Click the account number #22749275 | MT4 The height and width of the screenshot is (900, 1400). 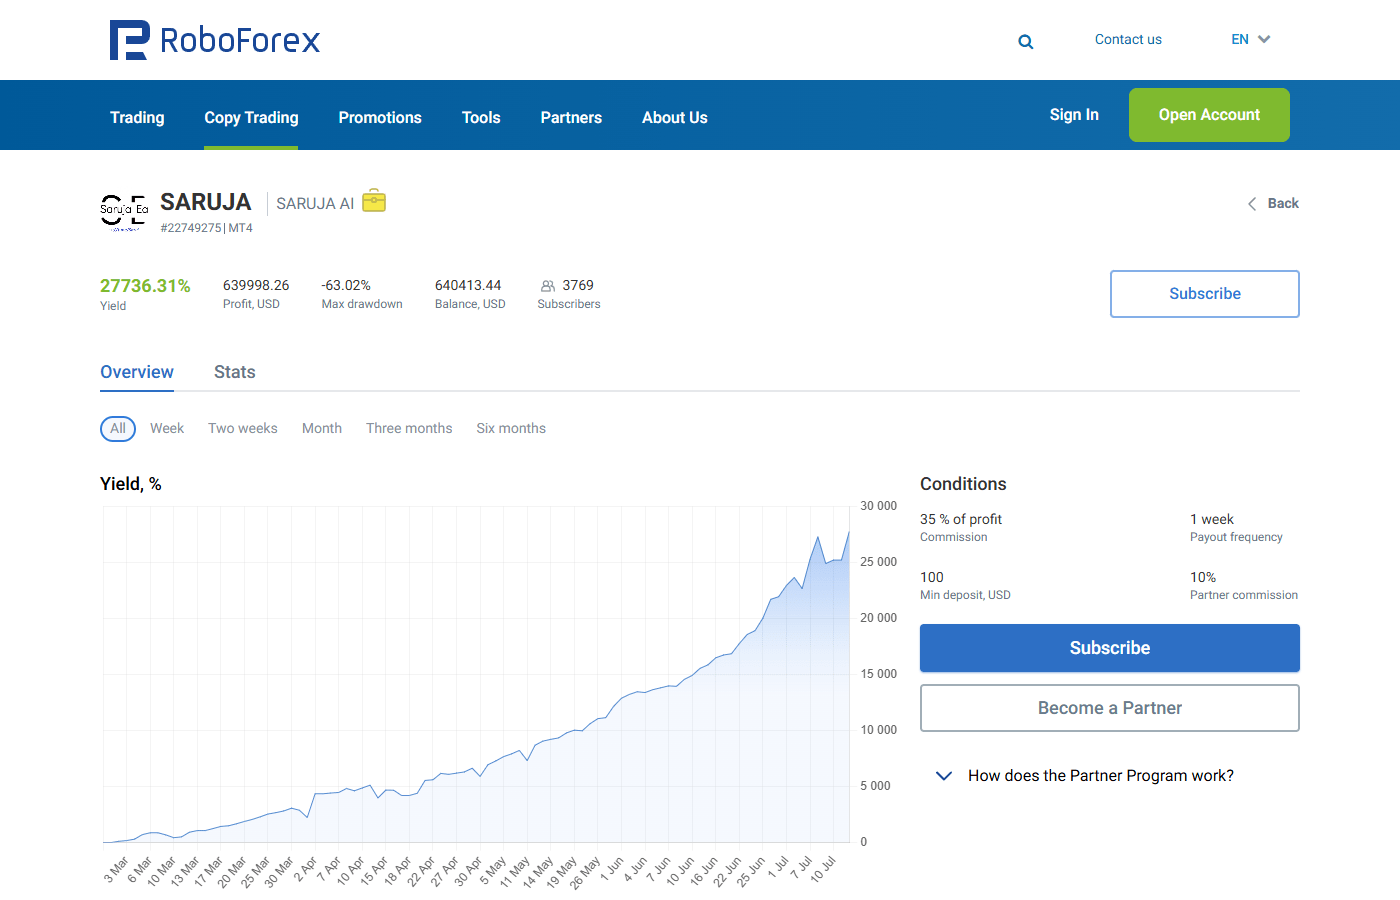point(207,228)
